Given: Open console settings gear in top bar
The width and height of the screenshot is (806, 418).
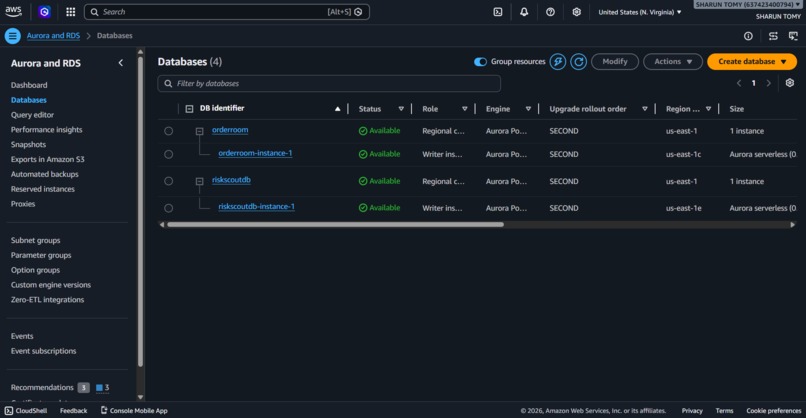Looking at the screenshot, I should pos(576,12).
